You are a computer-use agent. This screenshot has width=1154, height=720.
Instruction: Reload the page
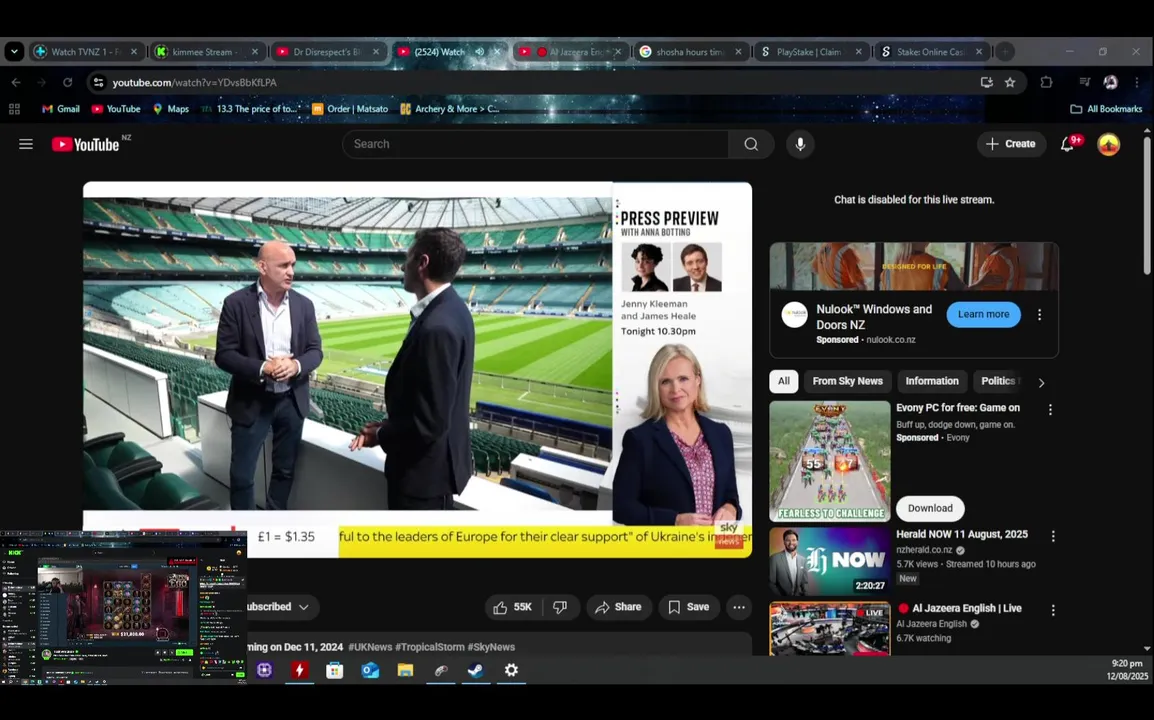pos(67,82)
